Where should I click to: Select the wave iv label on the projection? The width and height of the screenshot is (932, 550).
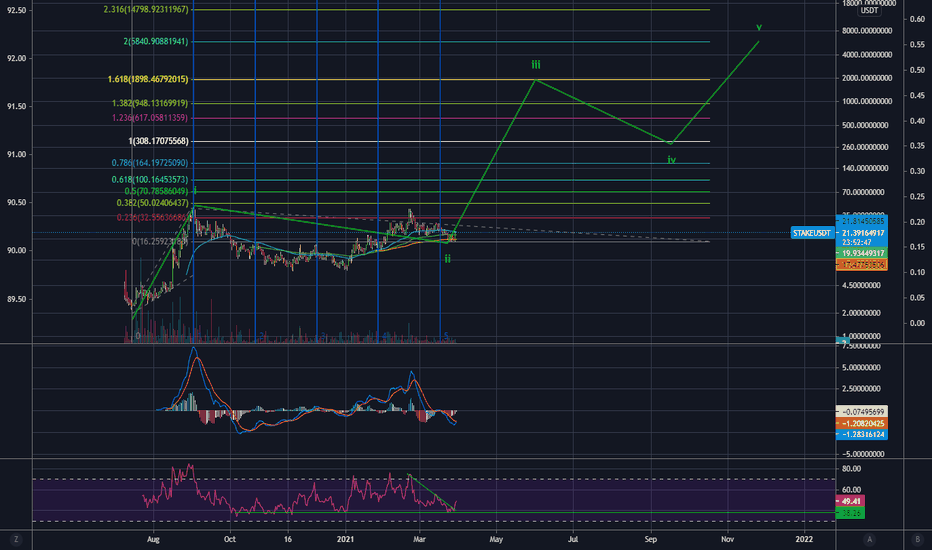[x=672, y=160]
